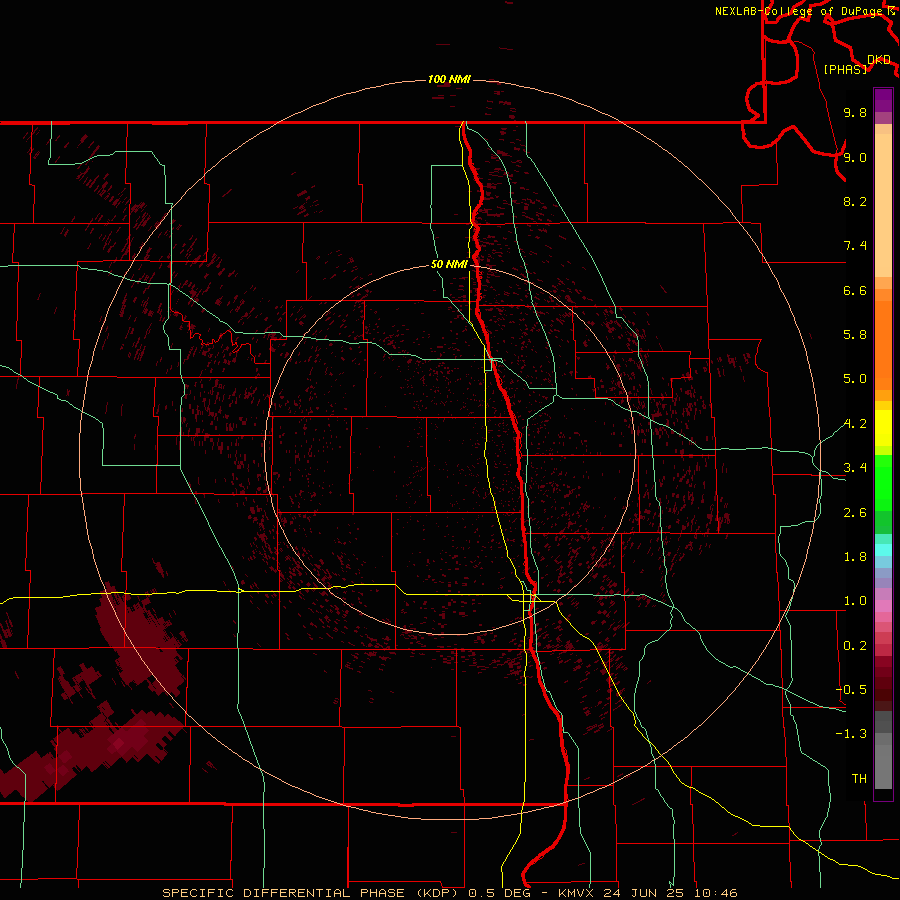Click the SPECIFIC DIFFERENTIAL PHASE caption text
The height and width of the screenshot is (900, 900).
click(283, 893)
